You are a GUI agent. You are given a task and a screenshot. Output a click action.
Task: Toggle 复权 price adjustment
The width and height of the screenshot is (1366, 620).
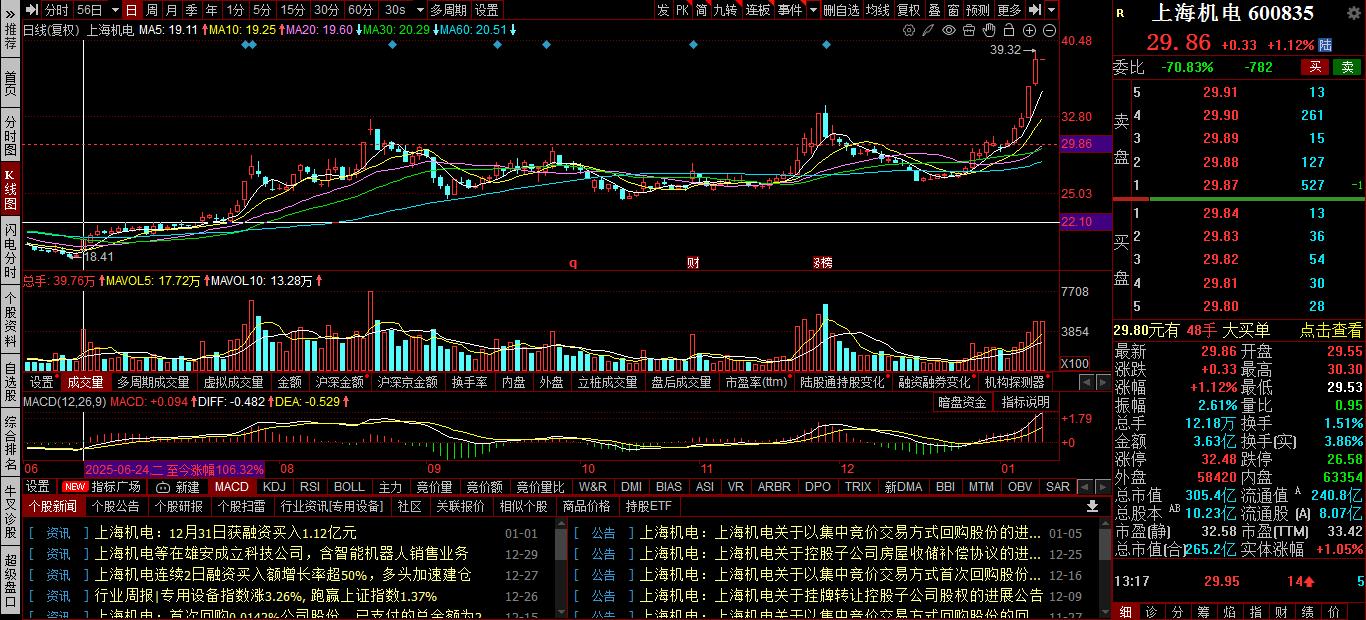point(908,10)
